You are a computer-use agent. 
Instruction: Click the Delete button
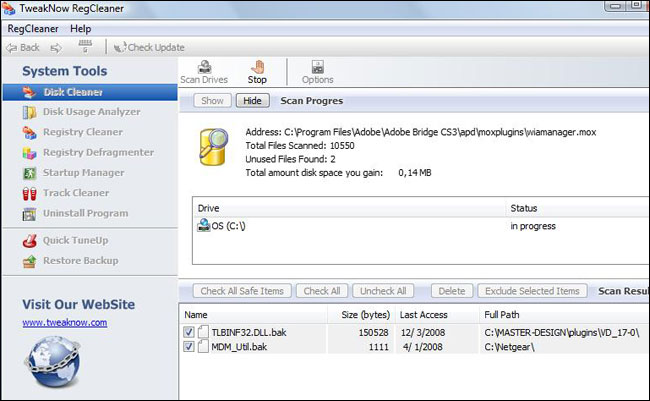pyautogui.click(x=452, y=291)
